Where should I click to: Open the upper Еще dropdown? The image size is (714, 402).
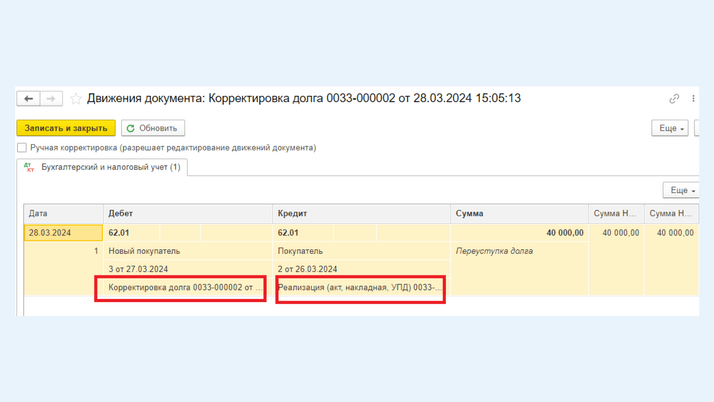coord(670,128)
